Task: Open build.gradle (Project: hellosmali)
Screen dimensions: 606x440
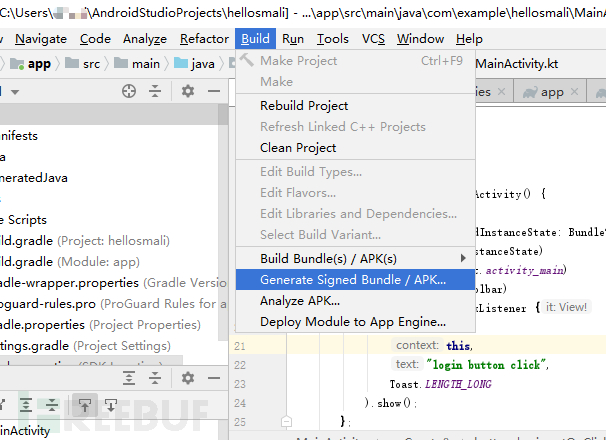Action: click(x=85, y=241)
